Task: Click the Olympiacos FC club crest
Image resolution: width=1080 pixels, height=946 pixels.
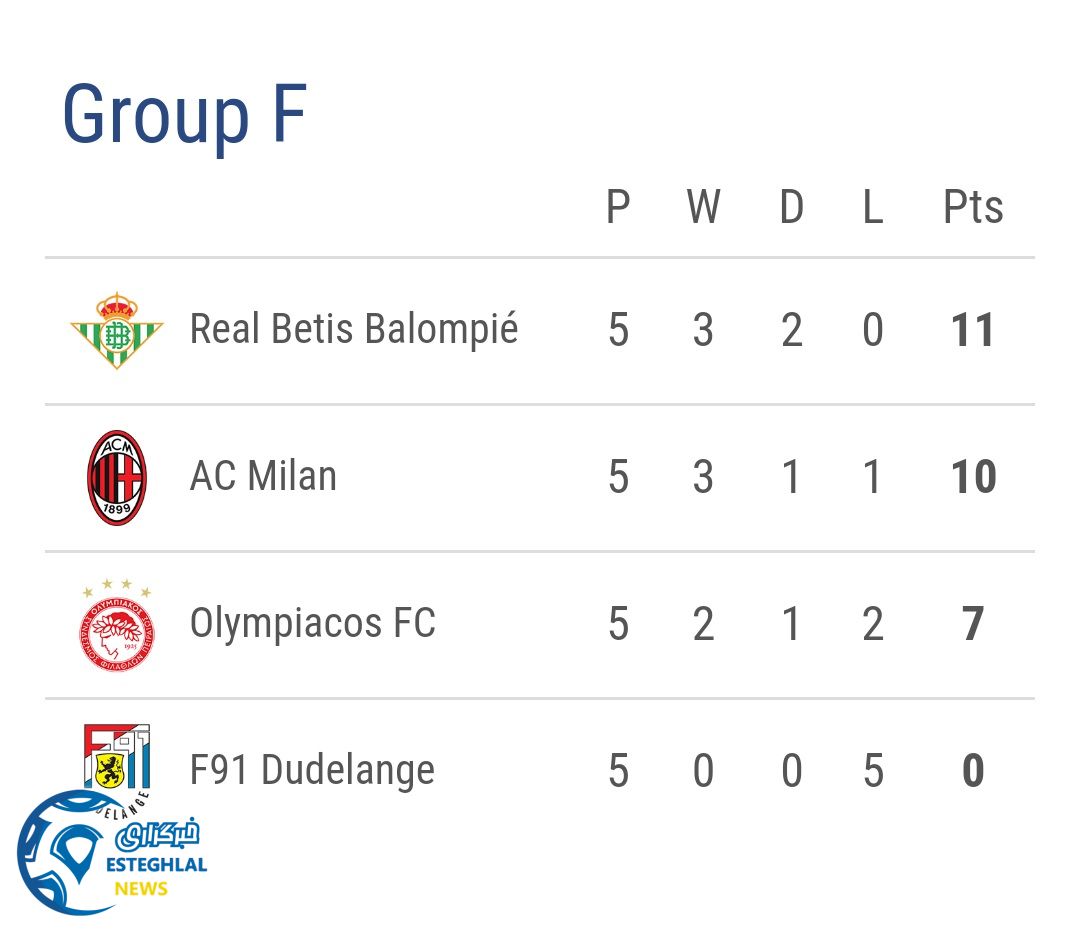Action: click(117, 624)
